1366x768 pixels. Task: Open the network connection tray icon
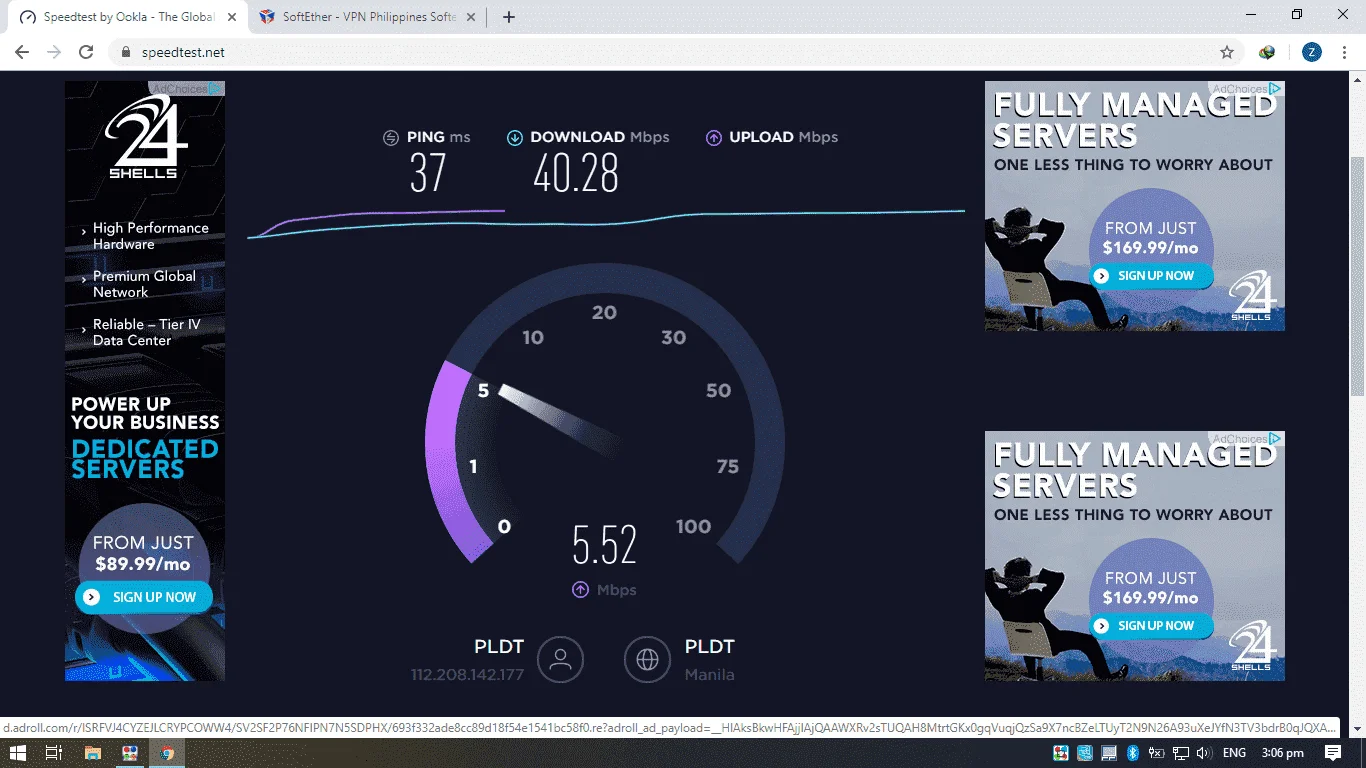click(x=1181, y=753)
